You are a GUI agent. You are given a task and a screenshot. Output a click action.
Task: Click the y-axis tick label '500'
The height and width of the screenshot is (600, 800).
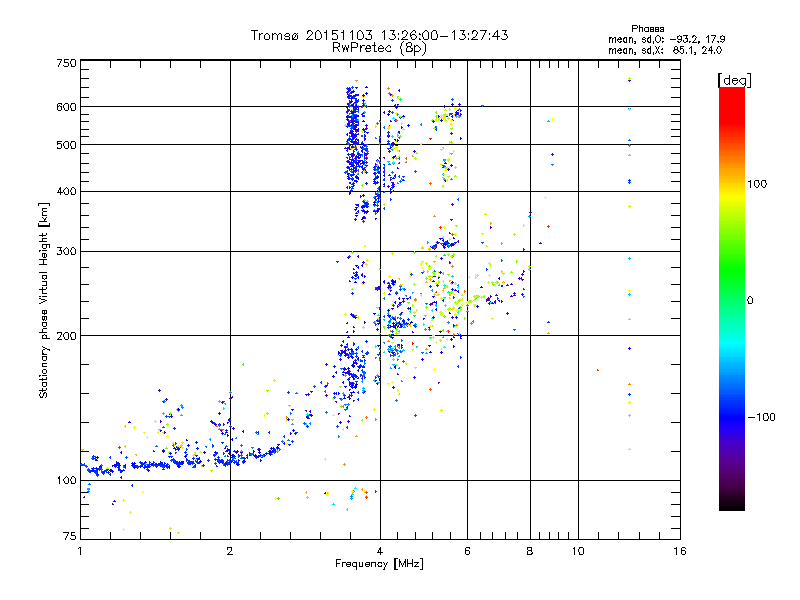tap(66, 145)
